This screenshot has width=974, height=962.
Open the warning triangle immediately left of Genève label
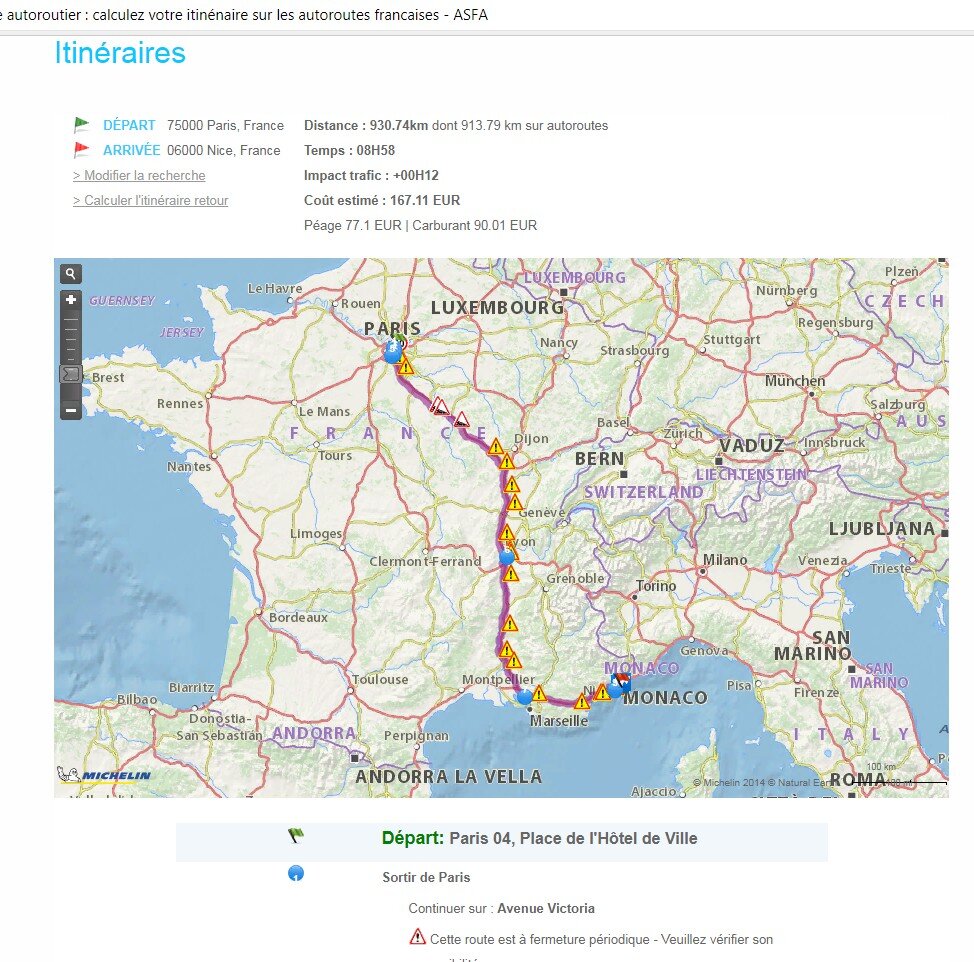point(515,502)
